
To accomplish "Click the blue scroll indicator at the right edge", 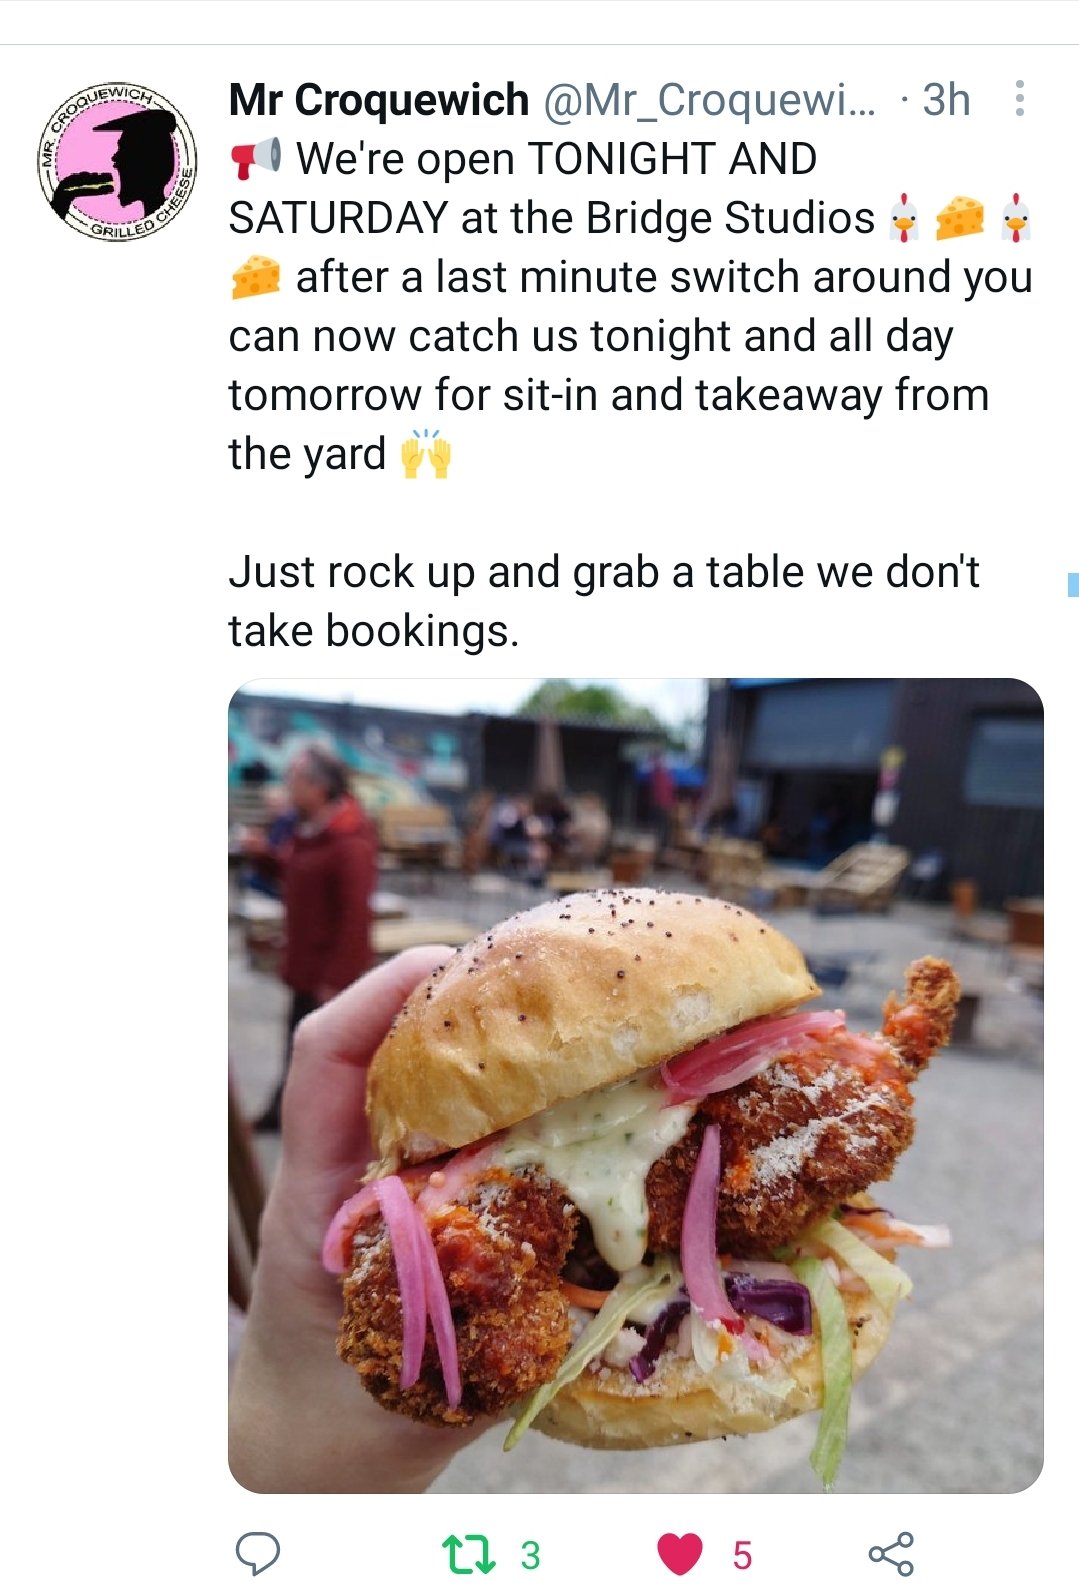I will [1073, 585].
